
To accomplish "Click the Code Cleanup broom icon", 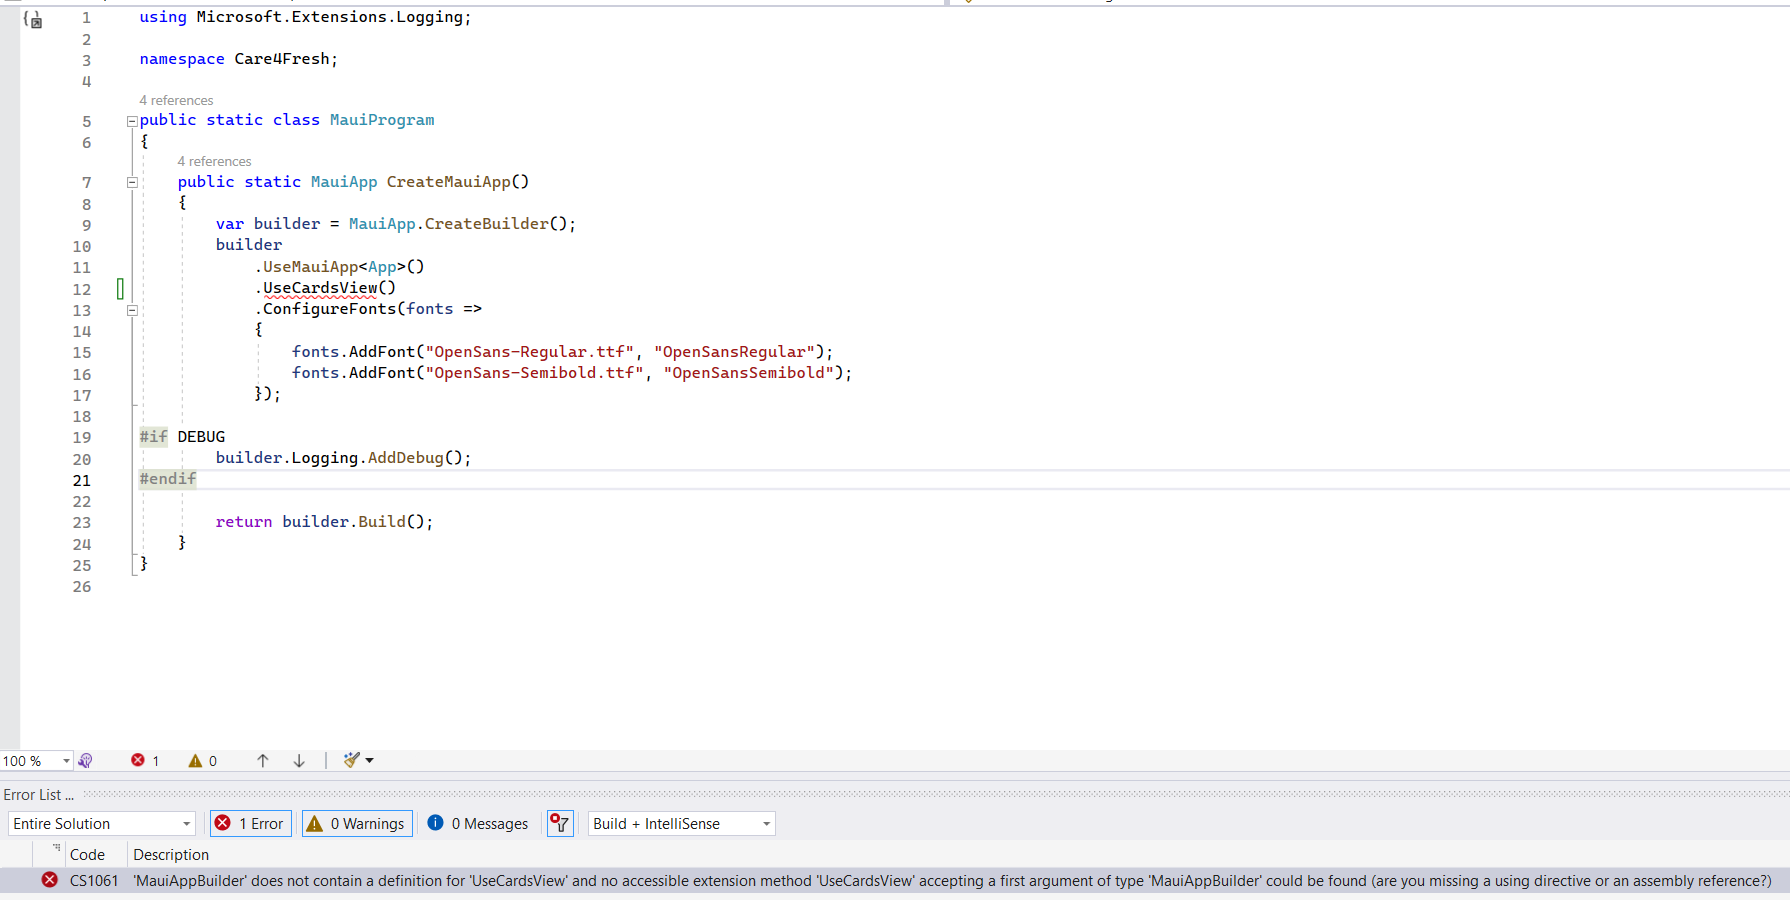I will [x=352, y=761].
